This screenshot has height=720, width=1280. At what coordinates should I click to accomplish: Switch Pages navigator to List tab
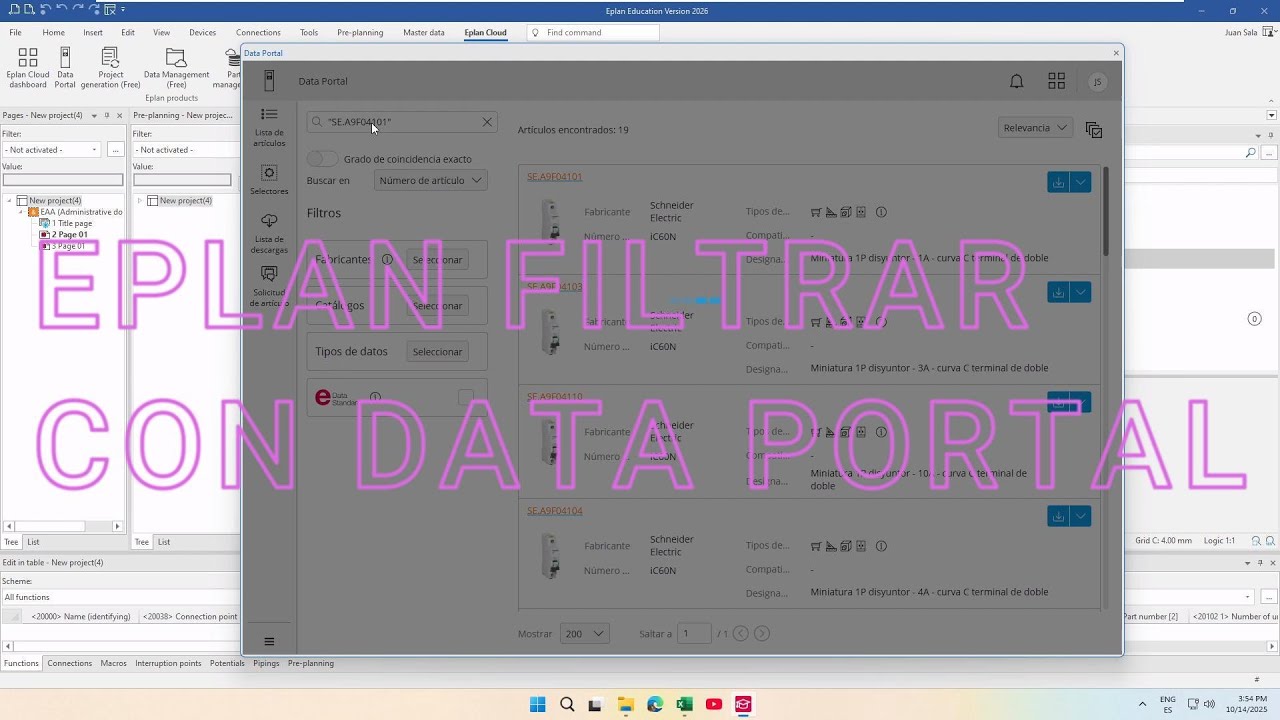33,542
